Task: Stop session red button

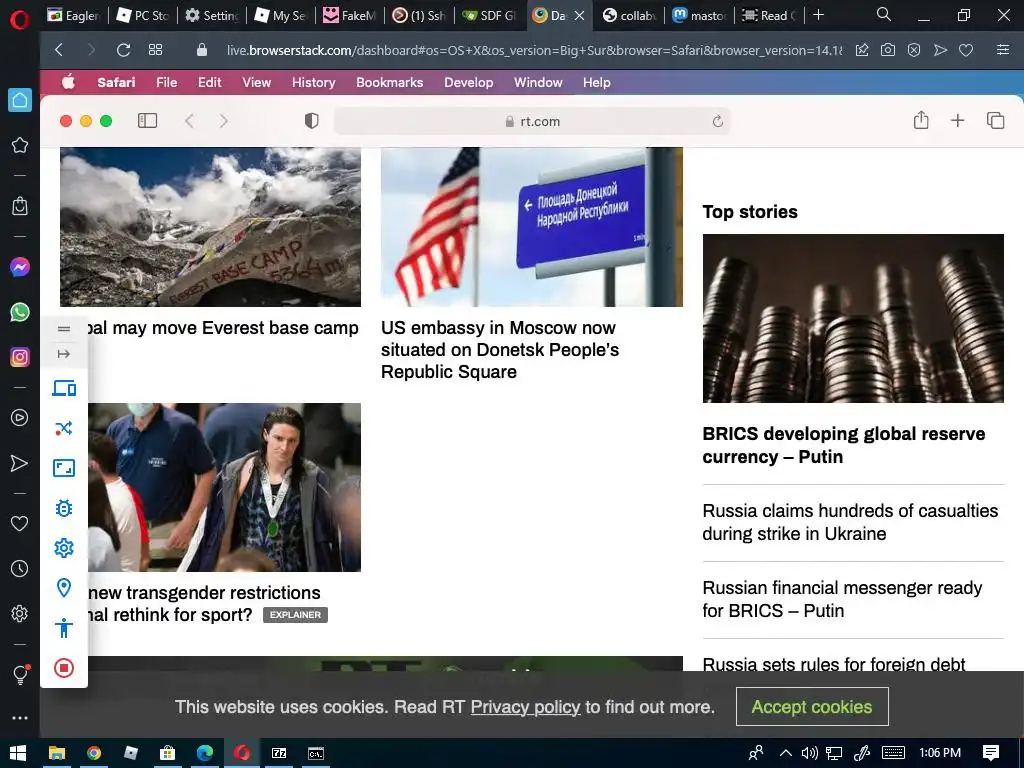Action: click(64, 668)
